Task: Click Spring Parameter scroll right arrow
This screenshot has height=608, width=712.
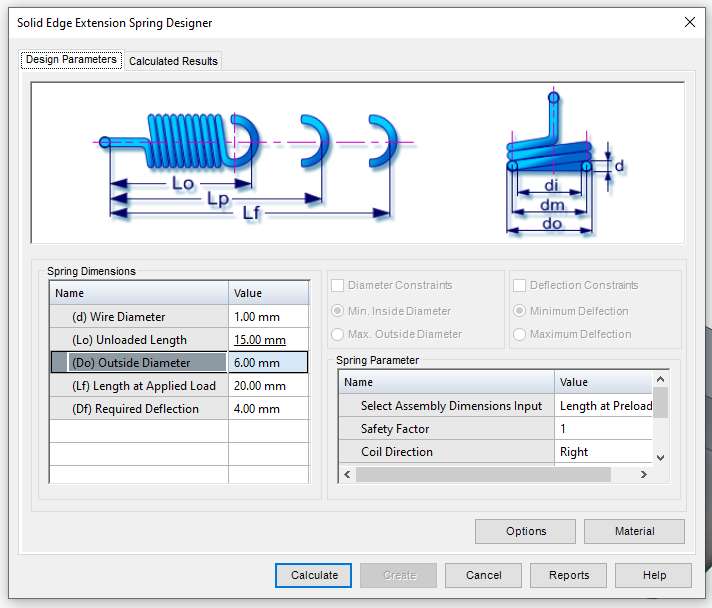Action: [643, 474]
